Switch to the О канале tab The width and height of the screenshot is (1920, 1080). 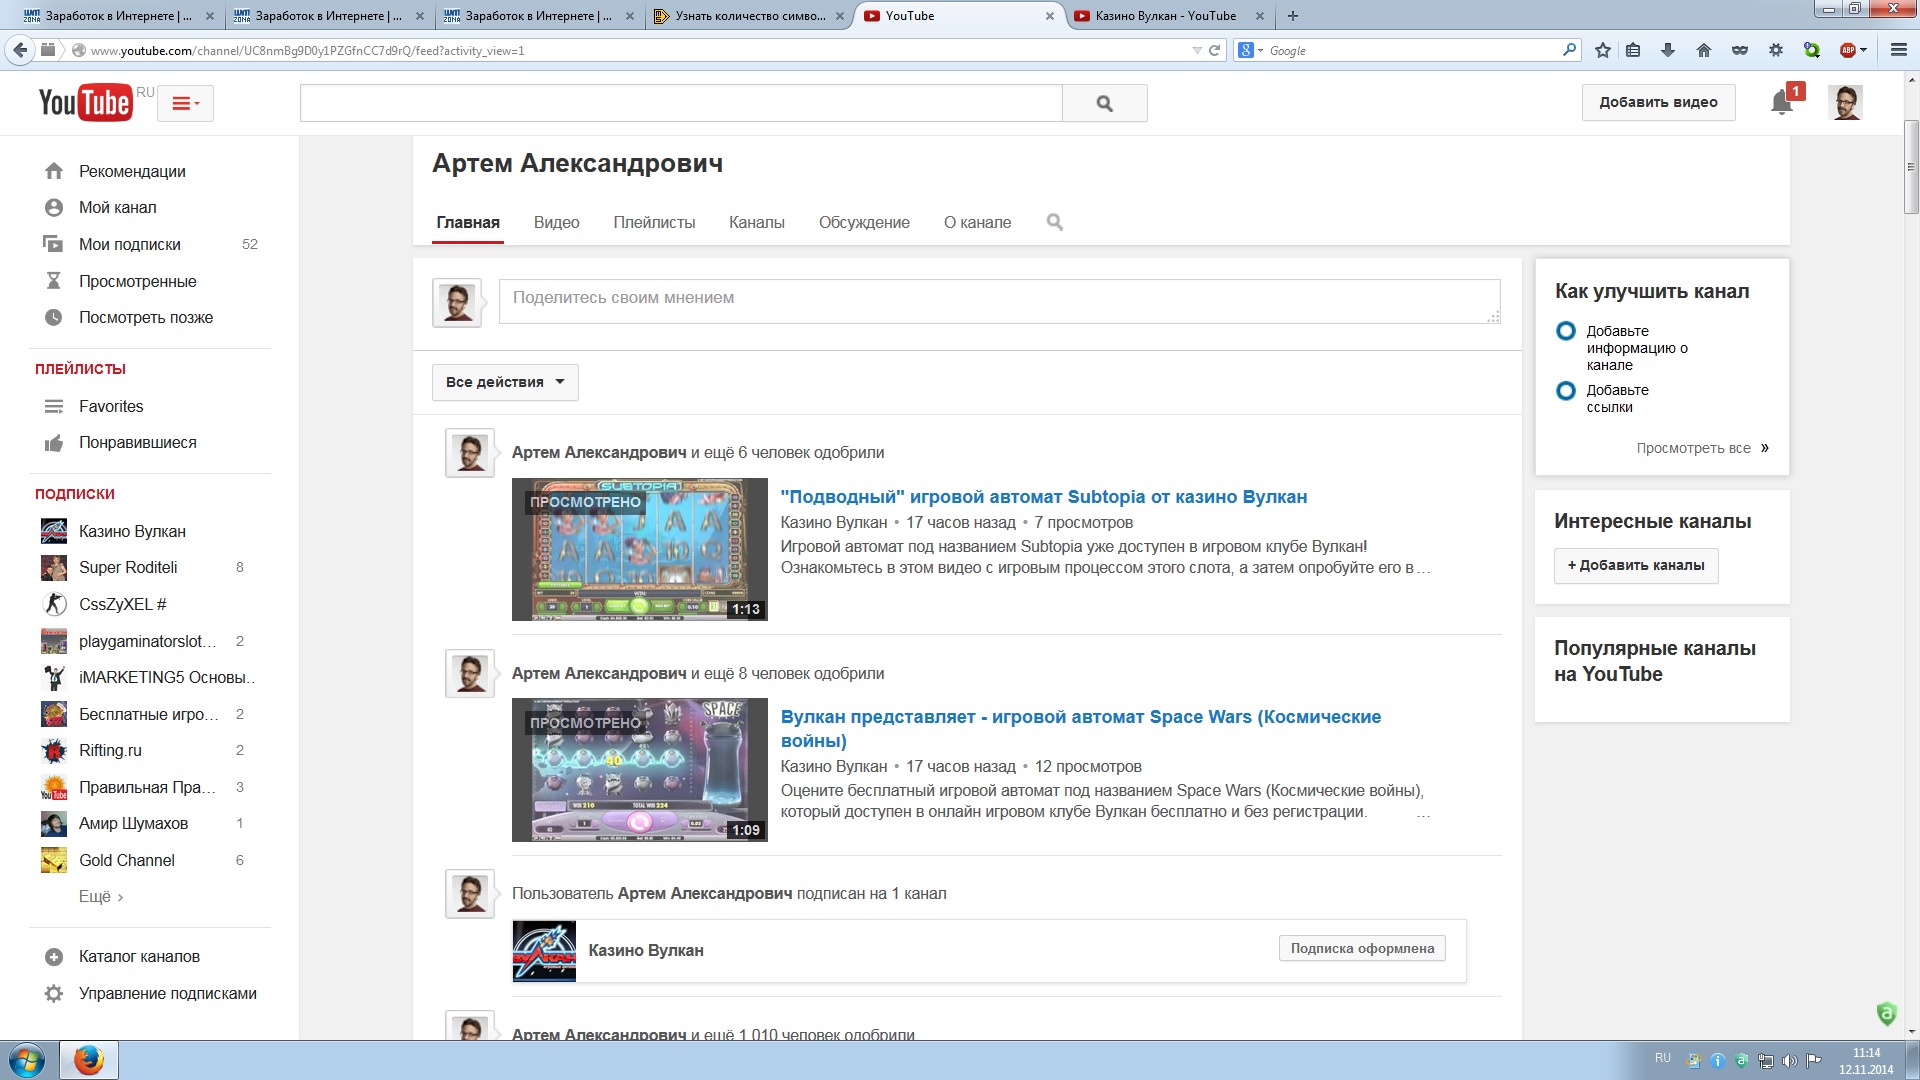point(977,222)
